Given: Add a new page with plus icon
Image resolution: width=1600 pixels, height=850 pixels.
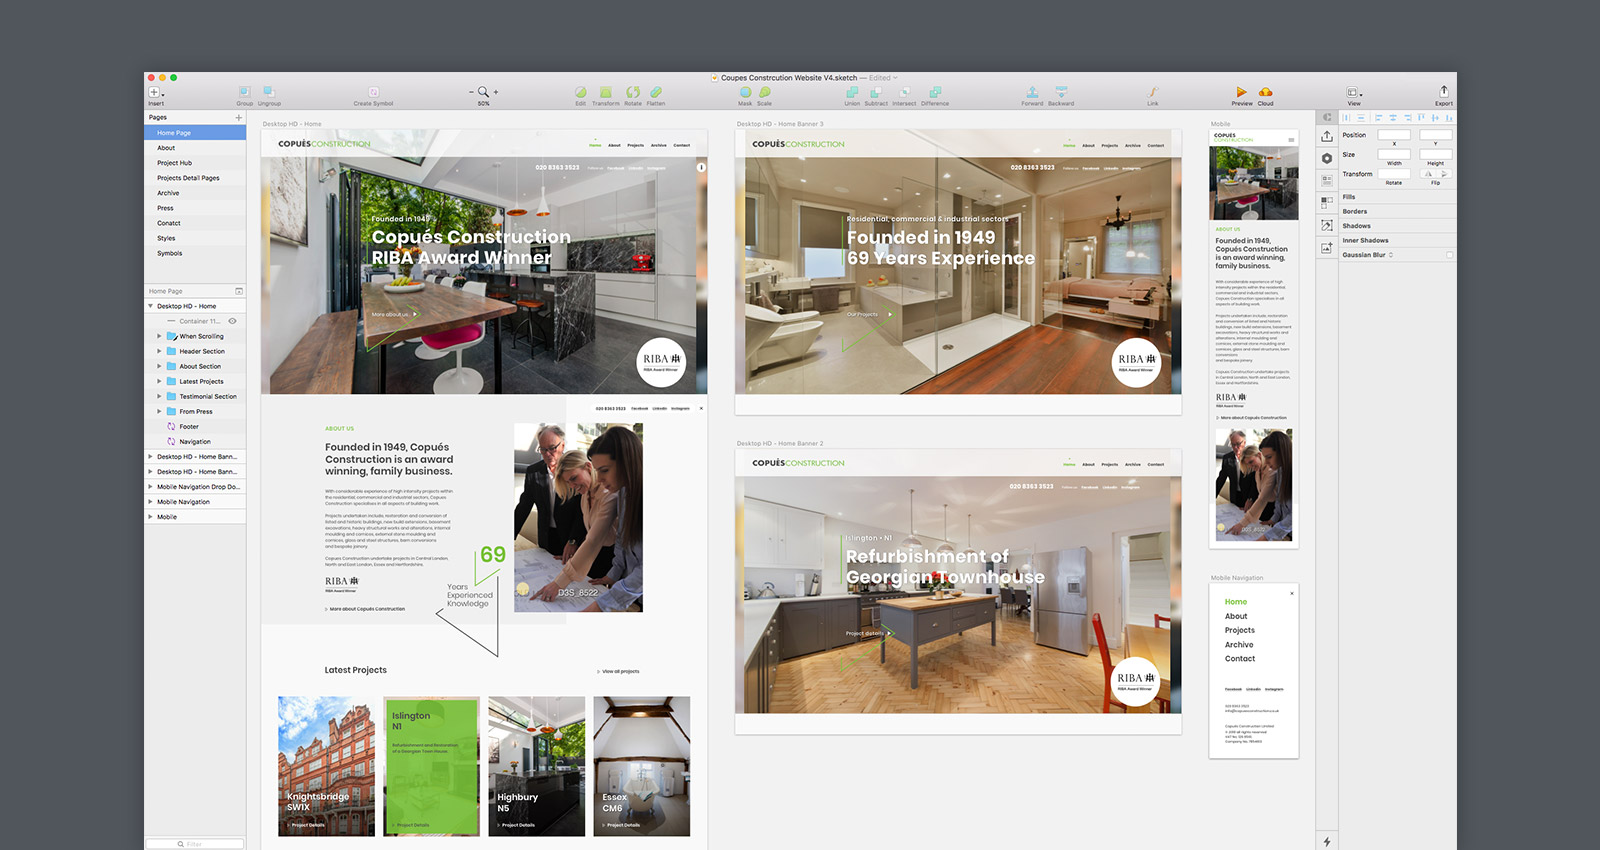Looking at the screenshot, I should tap(238, 118).
